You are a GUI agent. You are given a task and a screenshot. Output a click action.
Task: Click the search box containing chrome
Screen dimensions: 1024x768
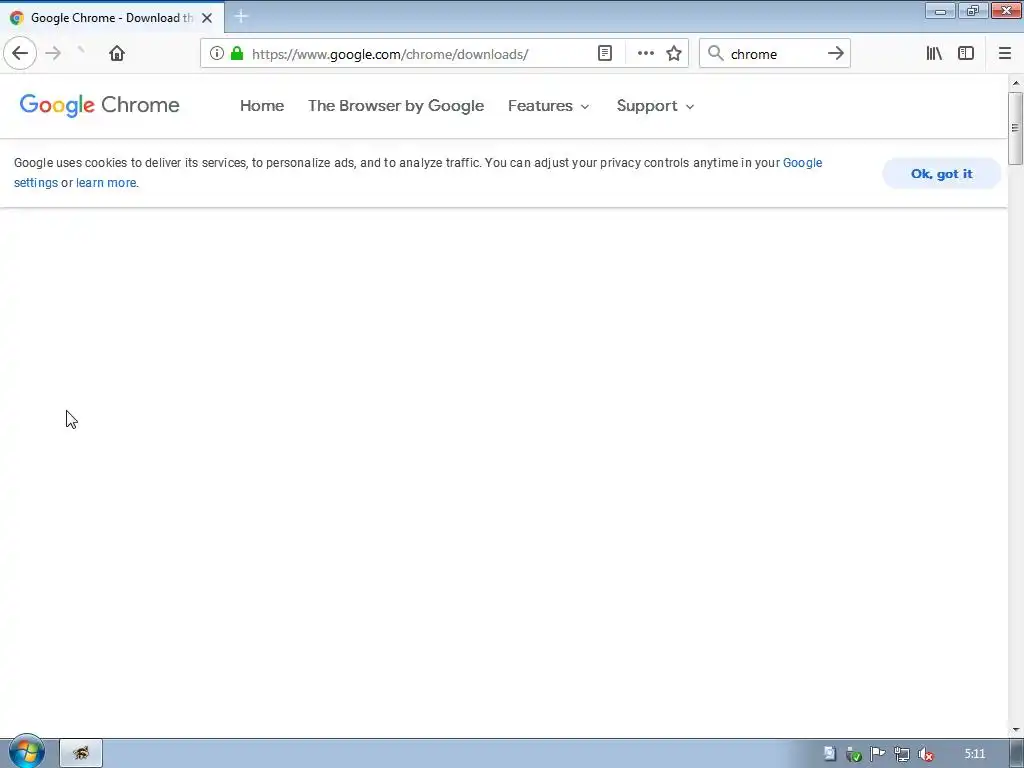[775, 54]
